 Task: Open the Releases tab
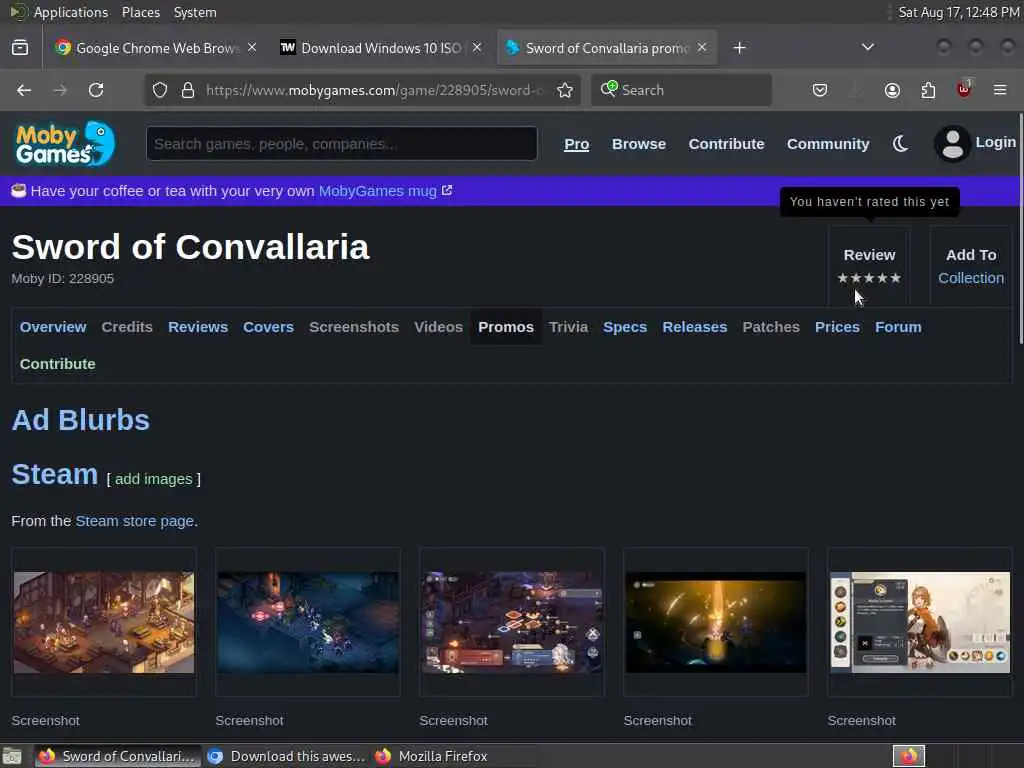coord(695,327)
